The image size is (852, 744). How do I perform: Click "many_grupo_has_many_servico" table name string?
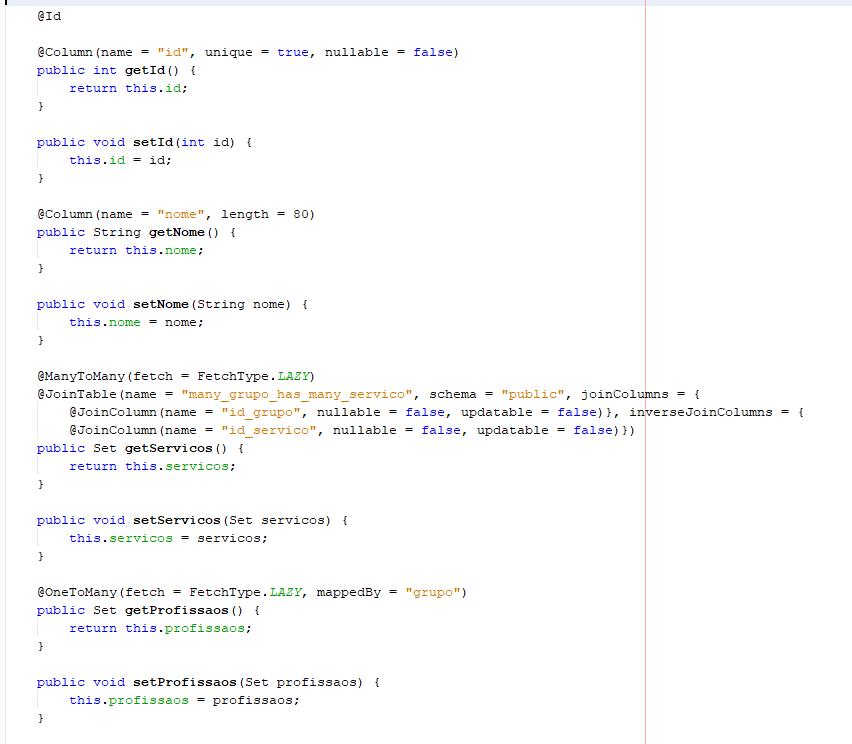tap(297, 394)
